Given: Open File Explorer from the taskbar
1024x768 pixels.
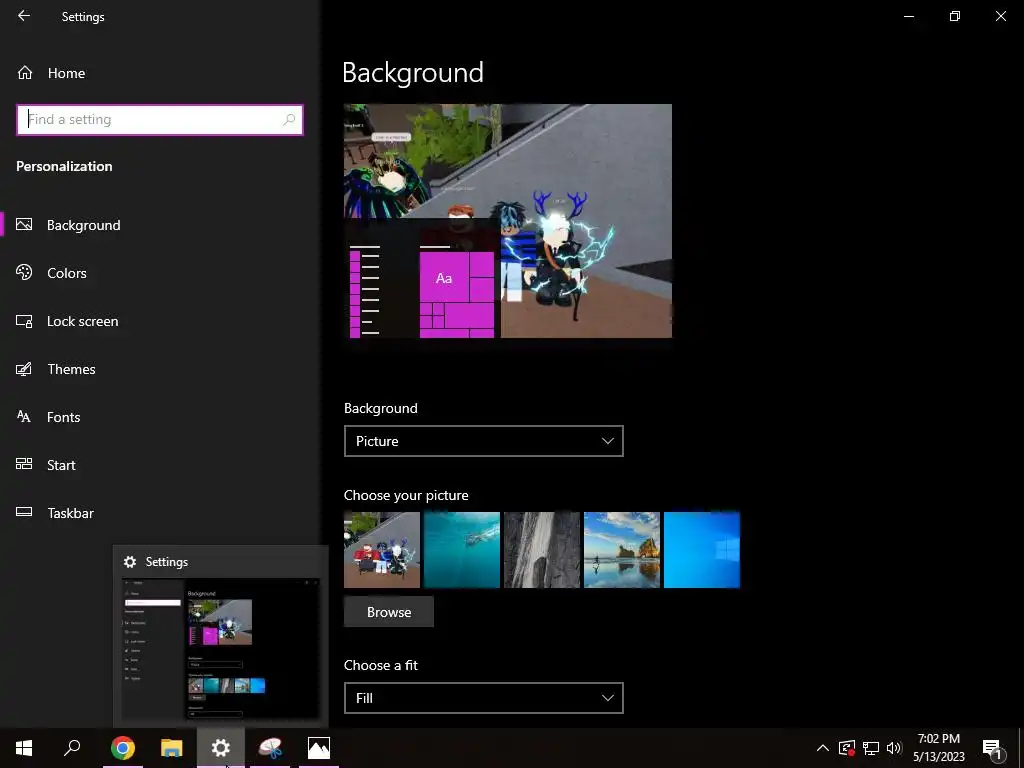Looking at the screenshot, I should [172, 748].
